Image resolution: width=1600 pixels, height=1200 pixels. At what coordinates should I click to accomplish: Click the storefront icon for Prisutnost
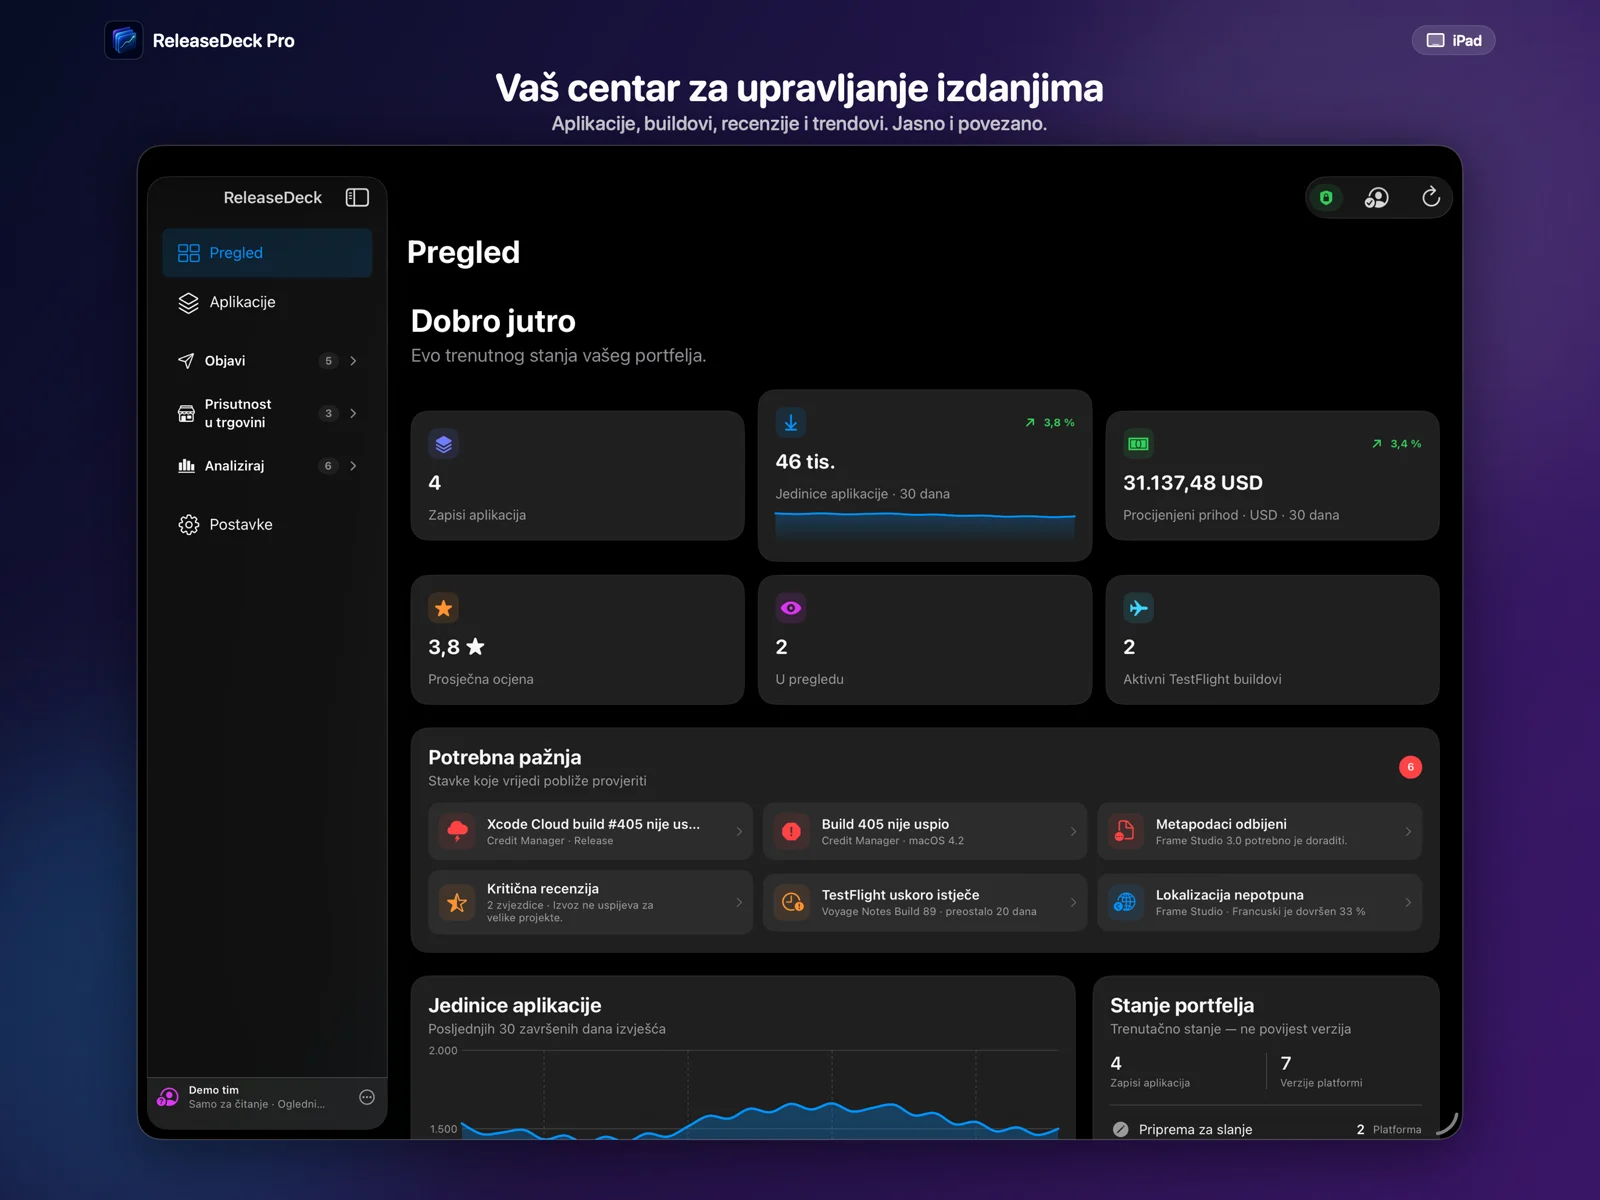click(186, 414)
